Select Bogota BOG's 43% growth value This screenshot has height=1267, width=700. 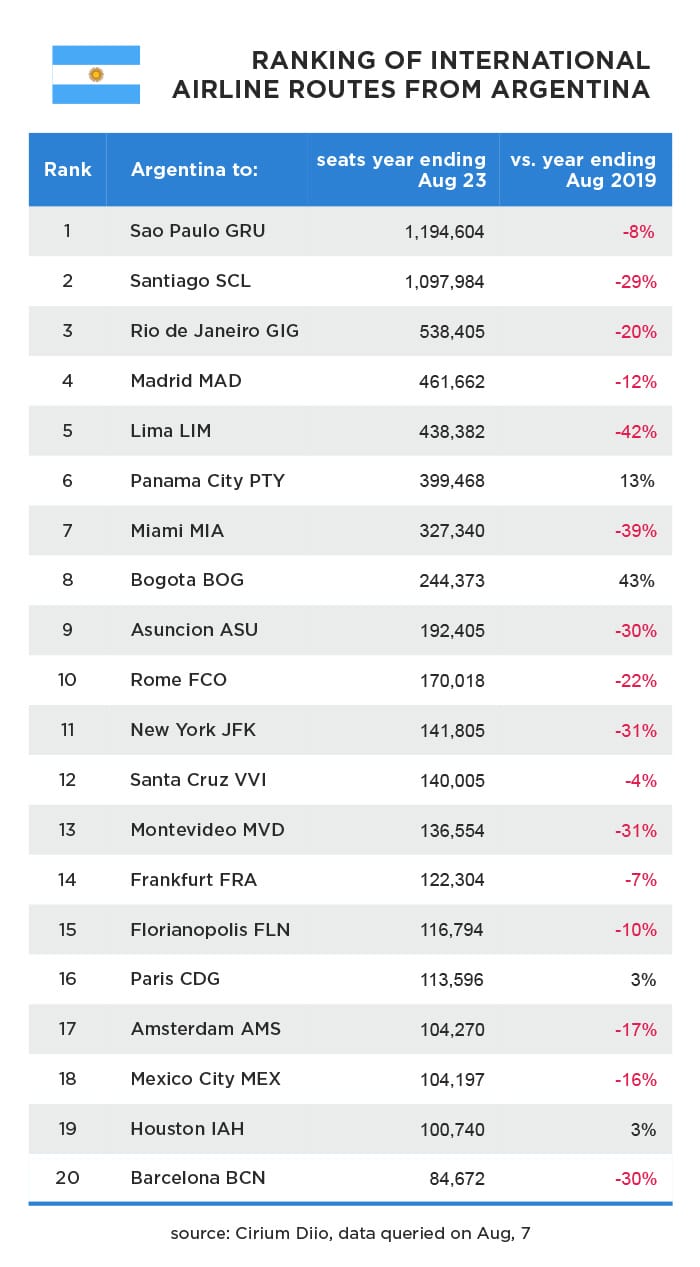[x=639, y=581]
